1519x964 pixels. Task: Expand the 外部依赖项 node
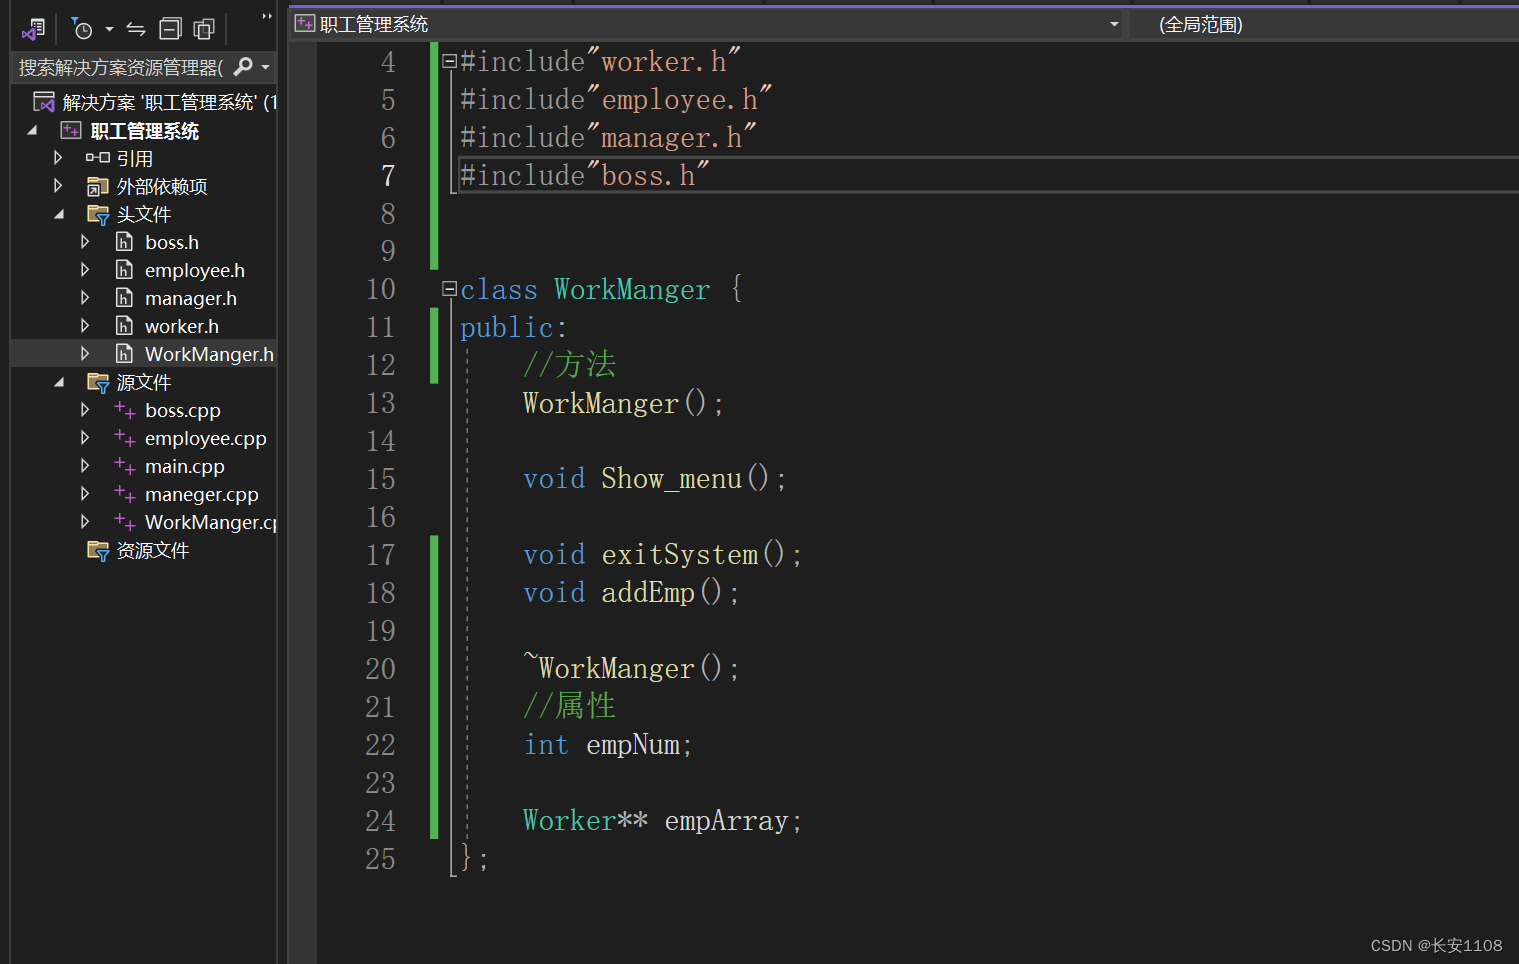(58, 186)
